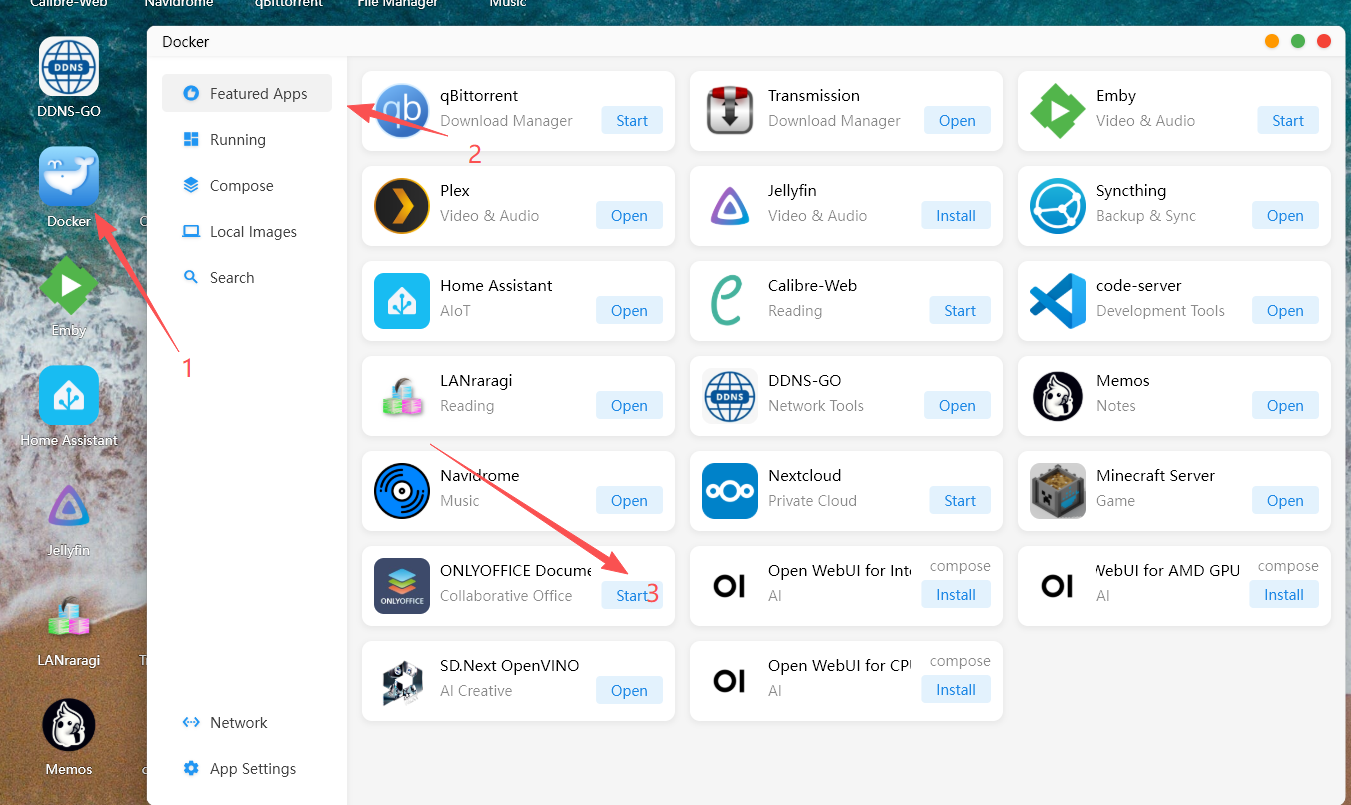Open Minecraft Server using its Open button
The image size is (1351, 805).
1285,500
